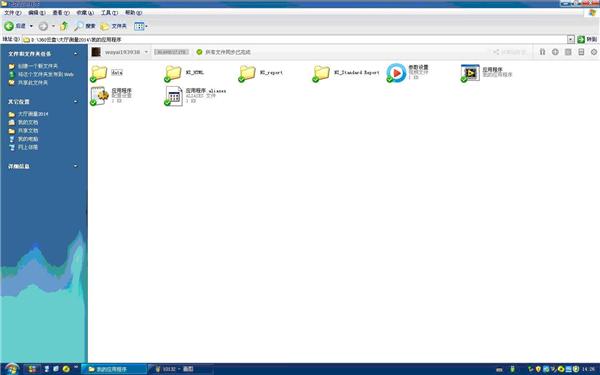Screen dimensions: 600x375
Task: Collapse the Other Places panel
Action: click(75, 101)
